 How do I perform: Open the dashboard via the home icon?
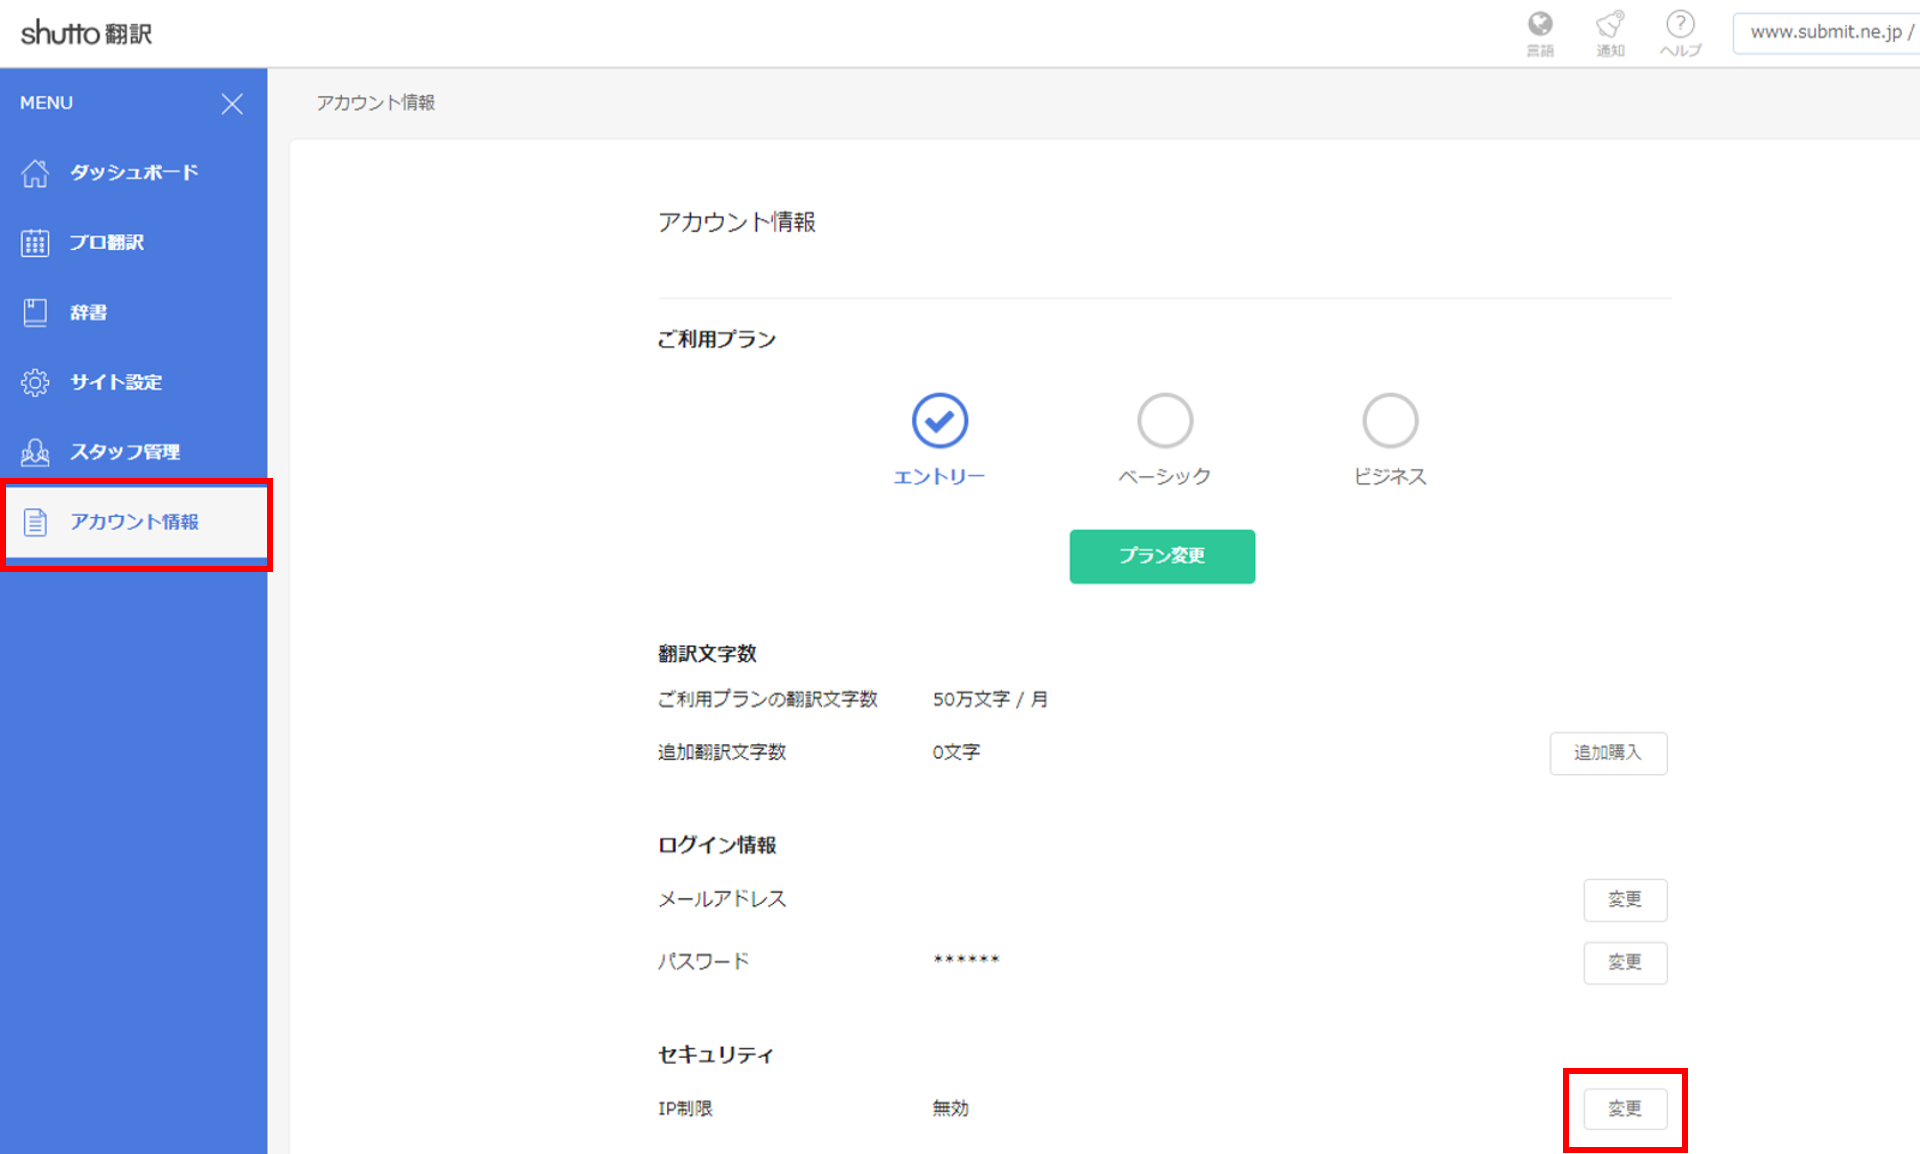(x=35, y=172)
